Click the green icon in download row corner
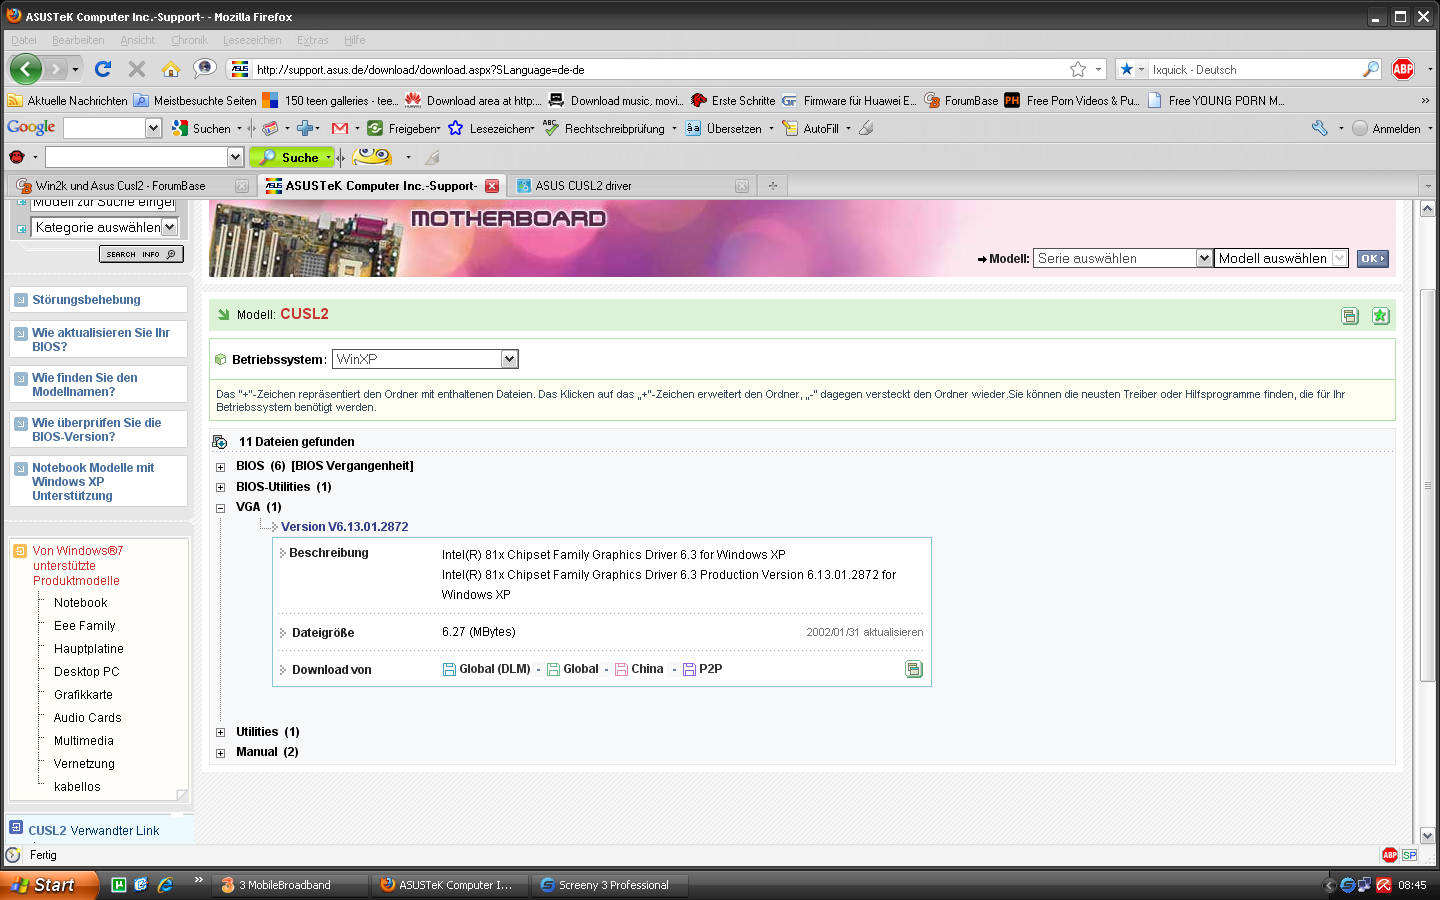The width and height of the screenshot is (1440, 900). (914, 669)
